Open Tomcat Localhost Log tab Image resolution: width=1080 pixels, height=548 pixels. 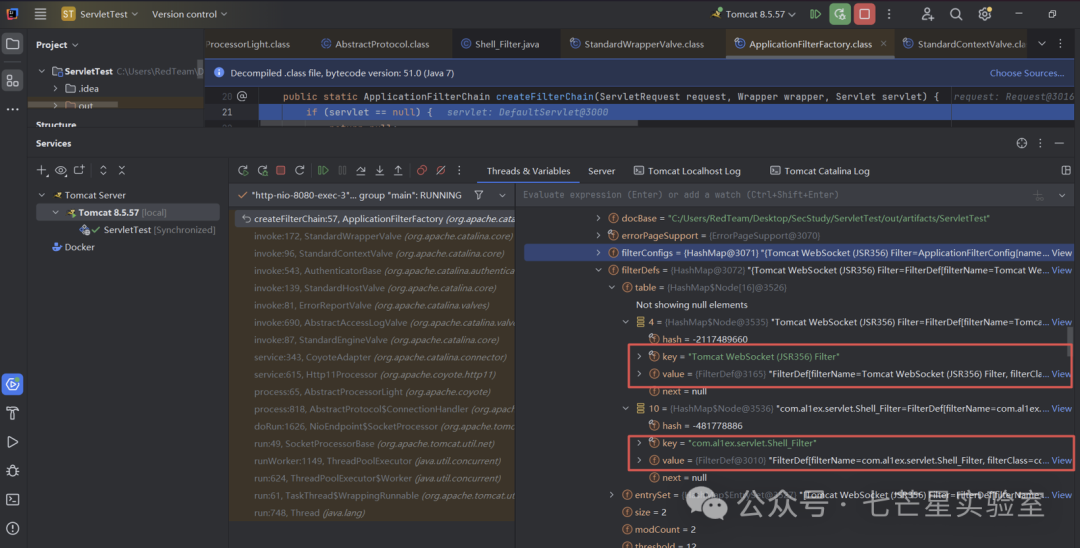point(687,171)
